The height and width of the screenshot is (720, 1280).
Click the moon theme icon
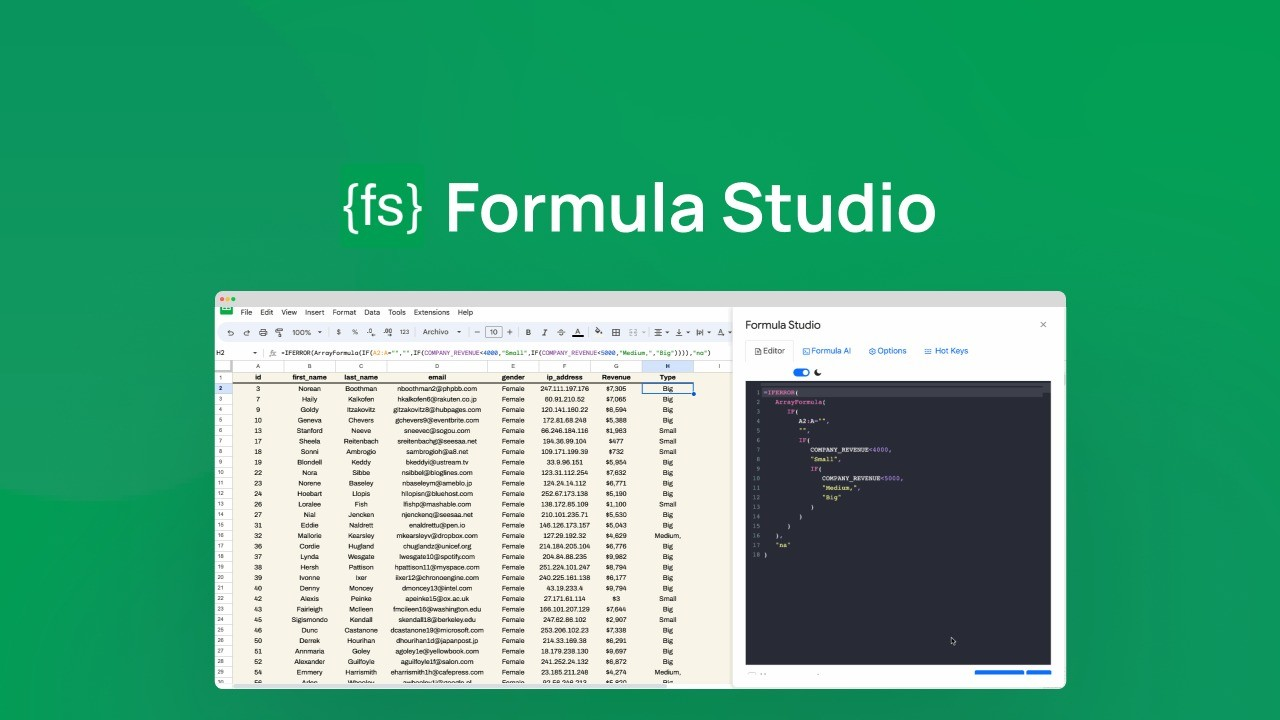(x=818, y=373)
